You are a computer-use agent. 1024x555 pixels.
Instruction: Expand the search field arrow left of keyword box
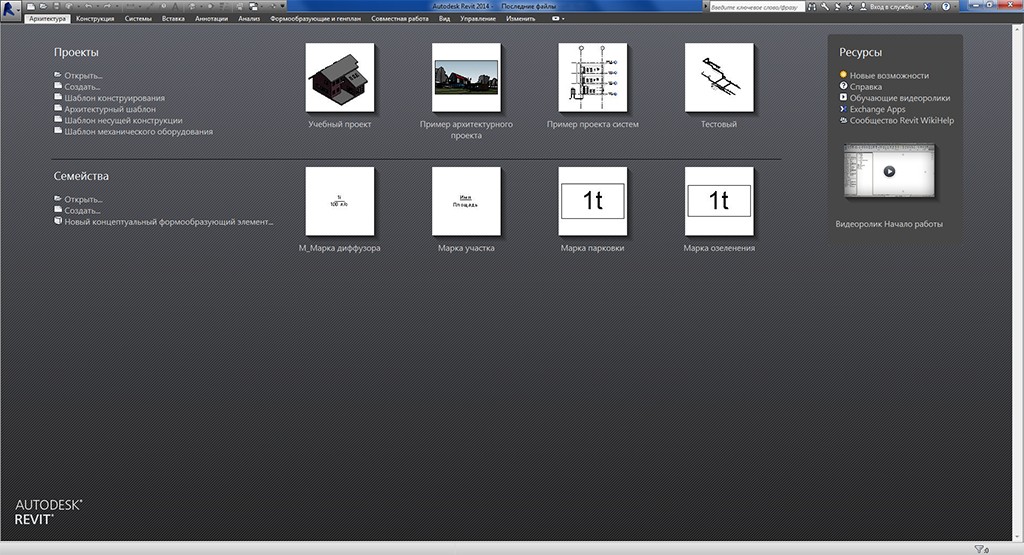[x=706, y=7]
